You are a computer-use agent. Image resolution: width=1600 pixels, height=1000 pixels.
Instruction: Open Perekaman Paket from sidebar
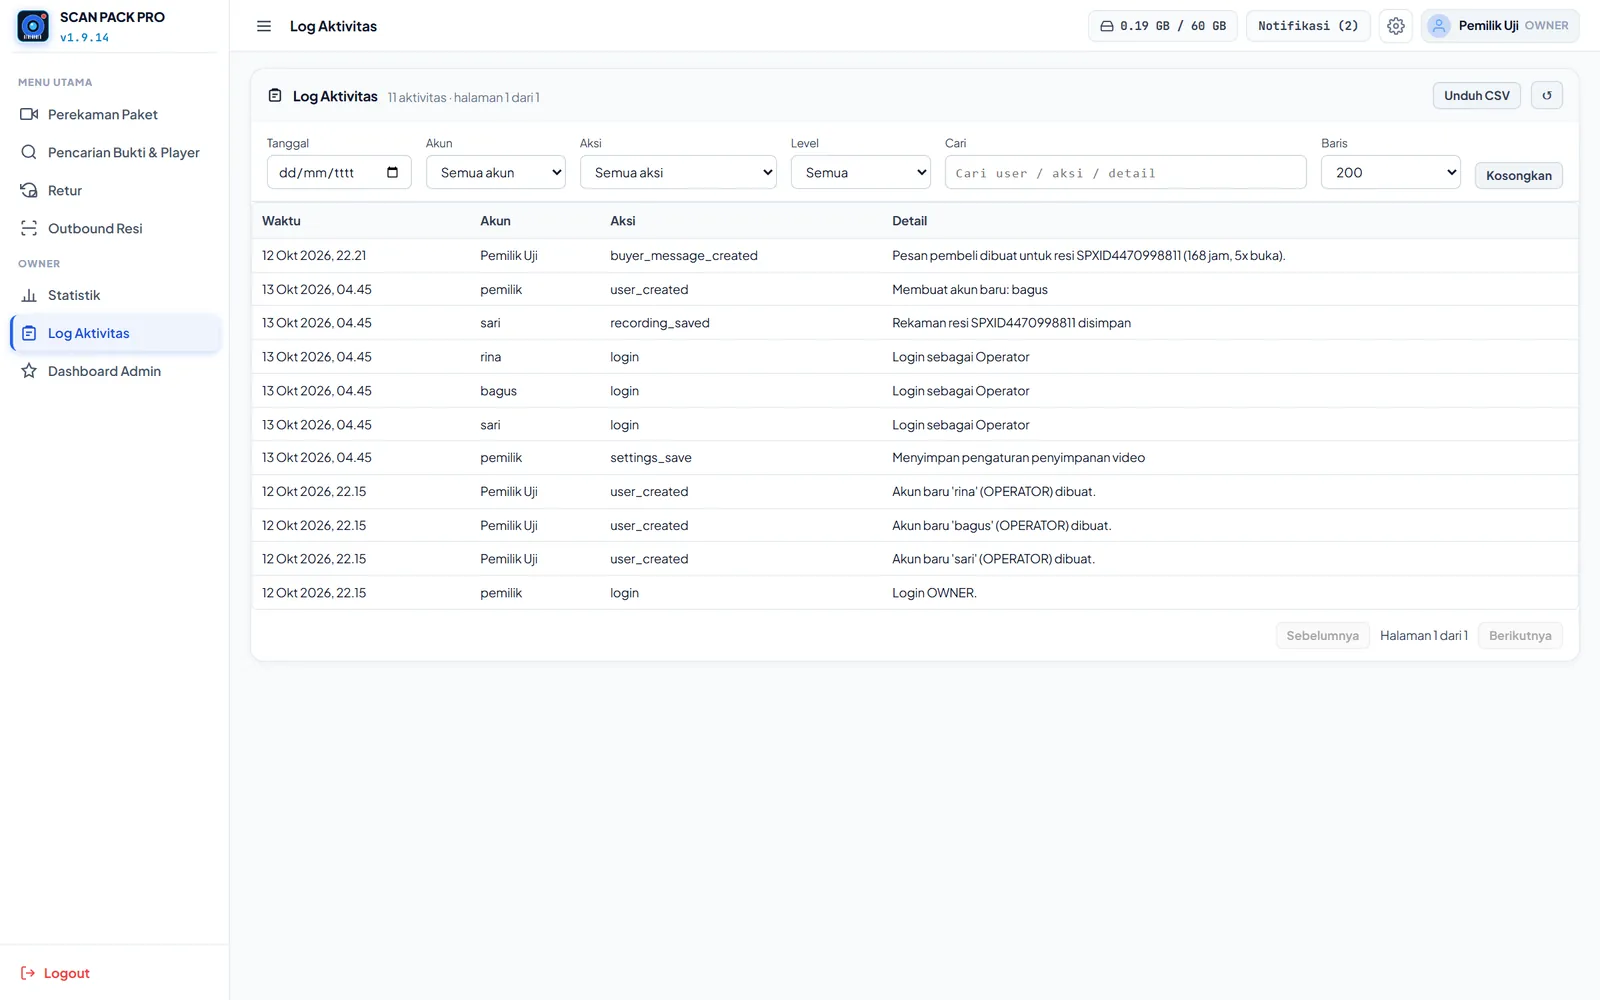(115, 114)
